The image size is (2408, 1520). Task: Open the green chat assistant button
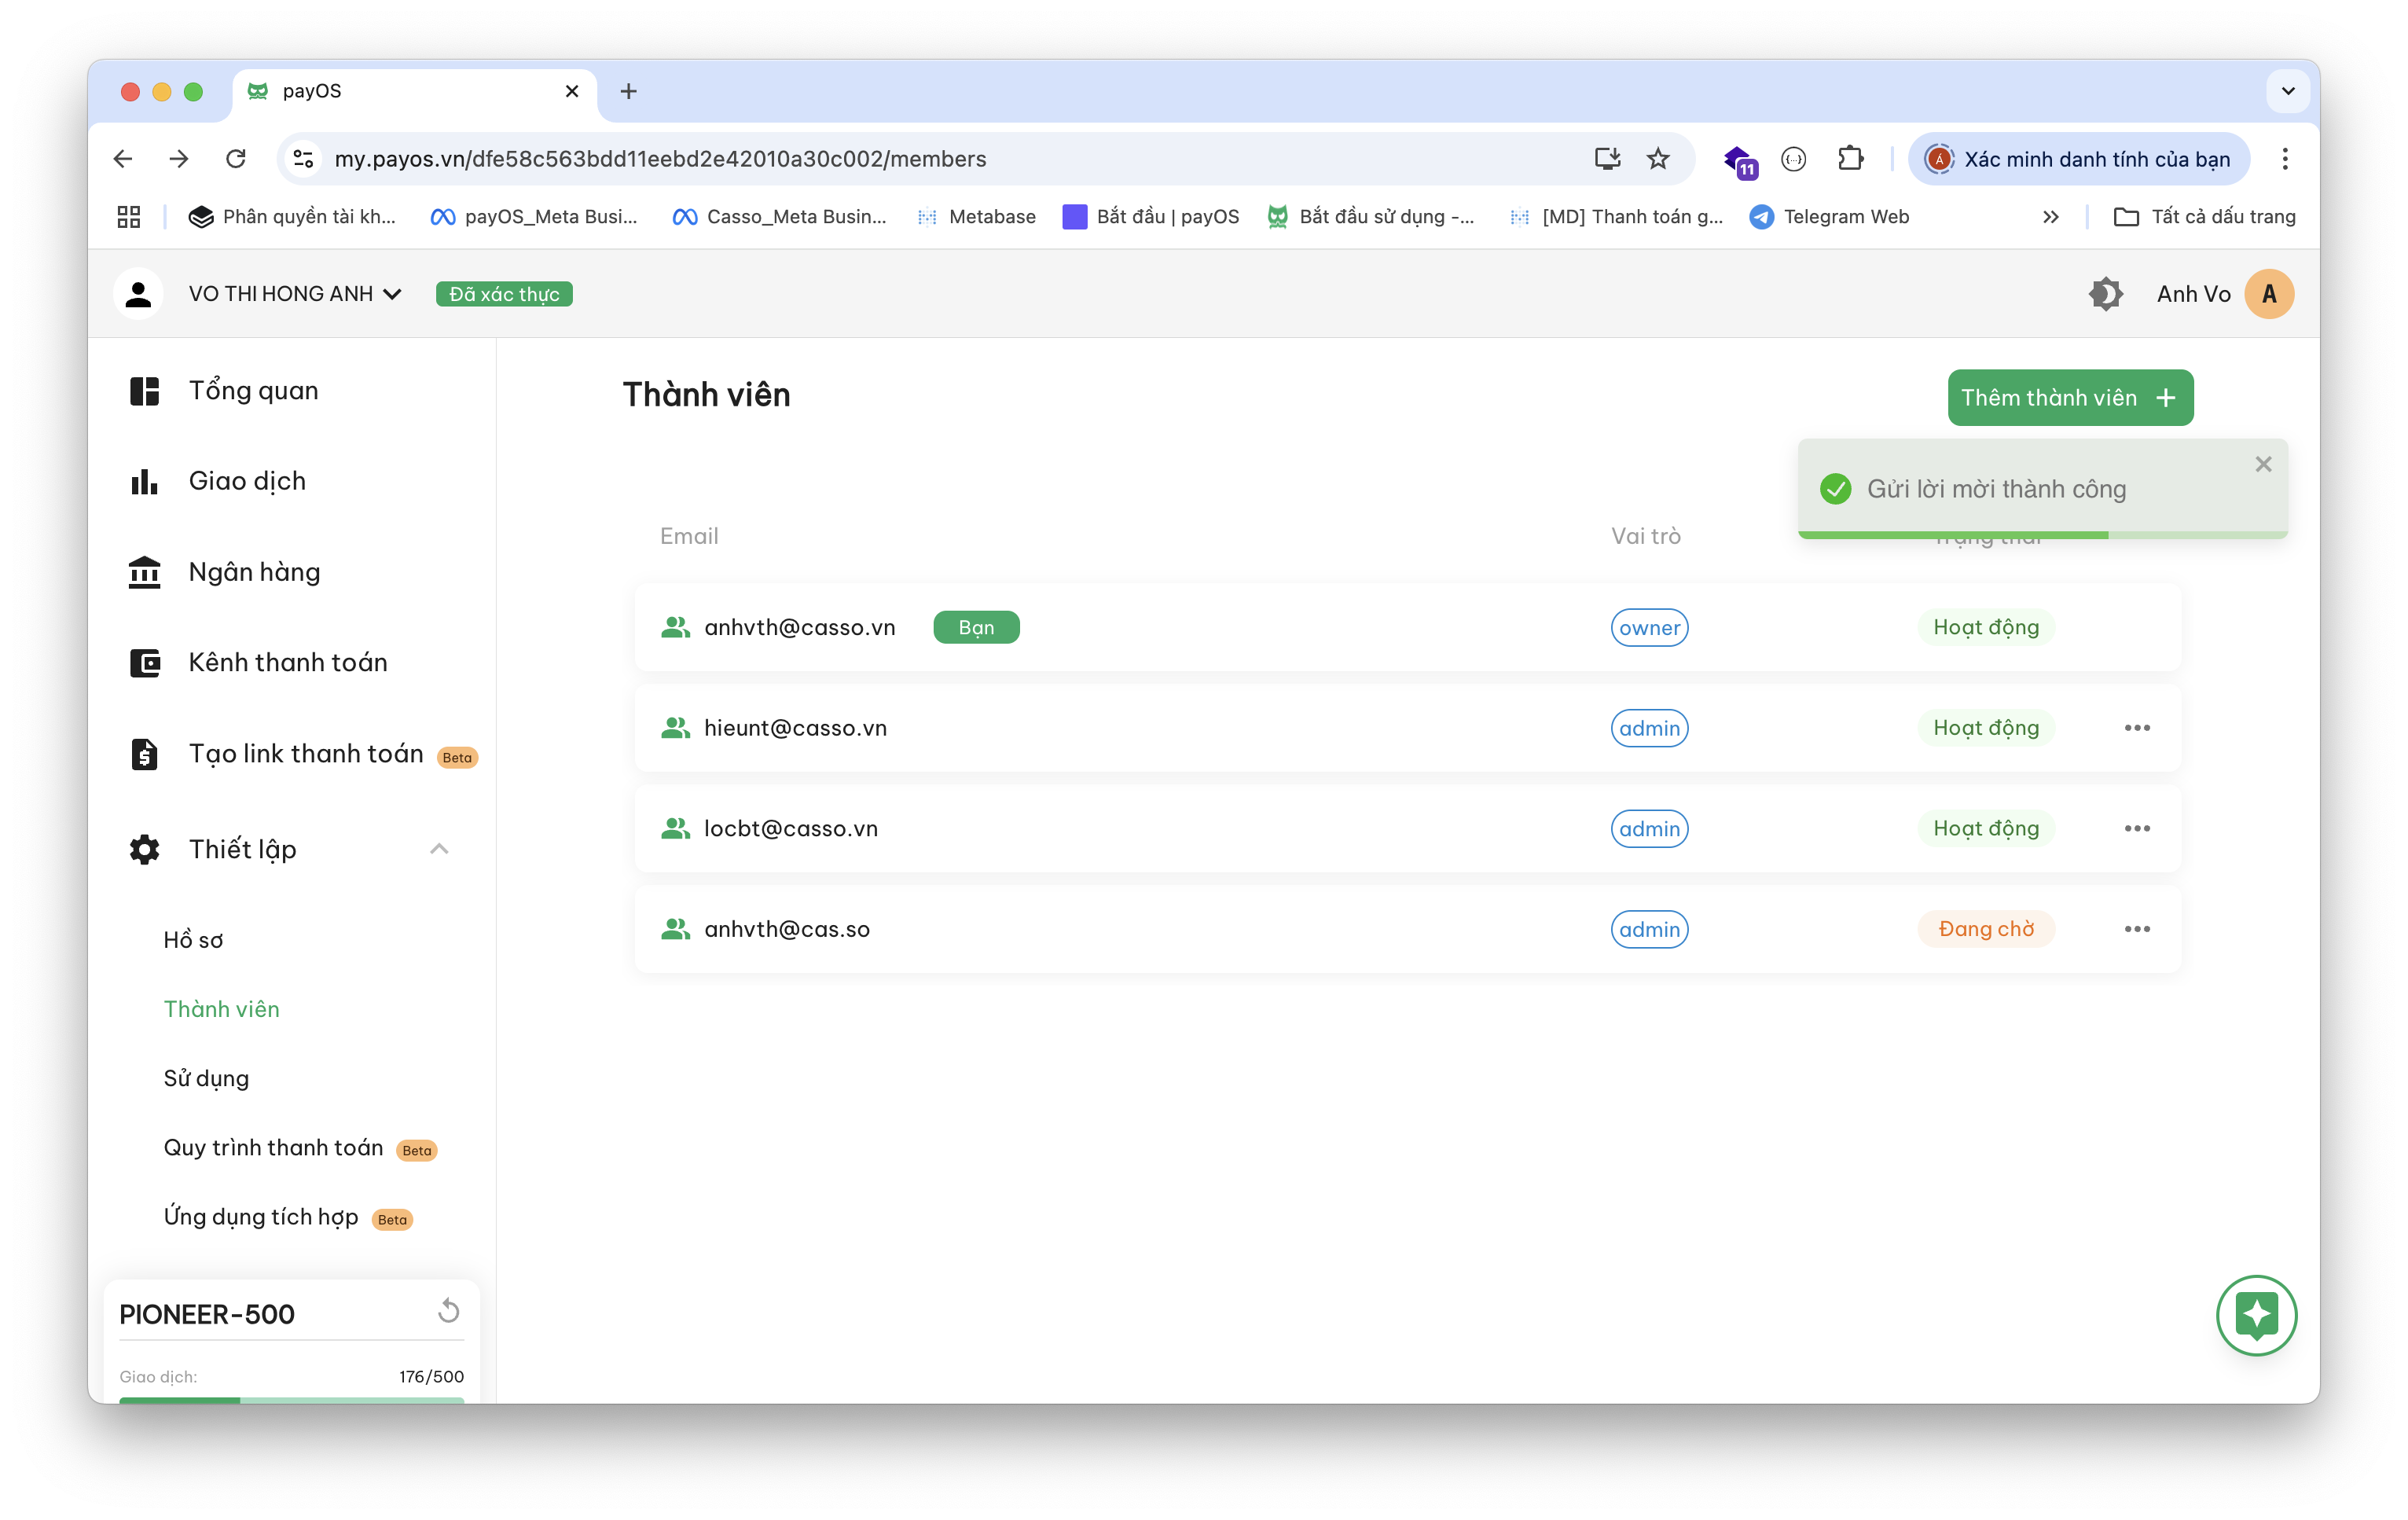(x=2256, y=1315)
